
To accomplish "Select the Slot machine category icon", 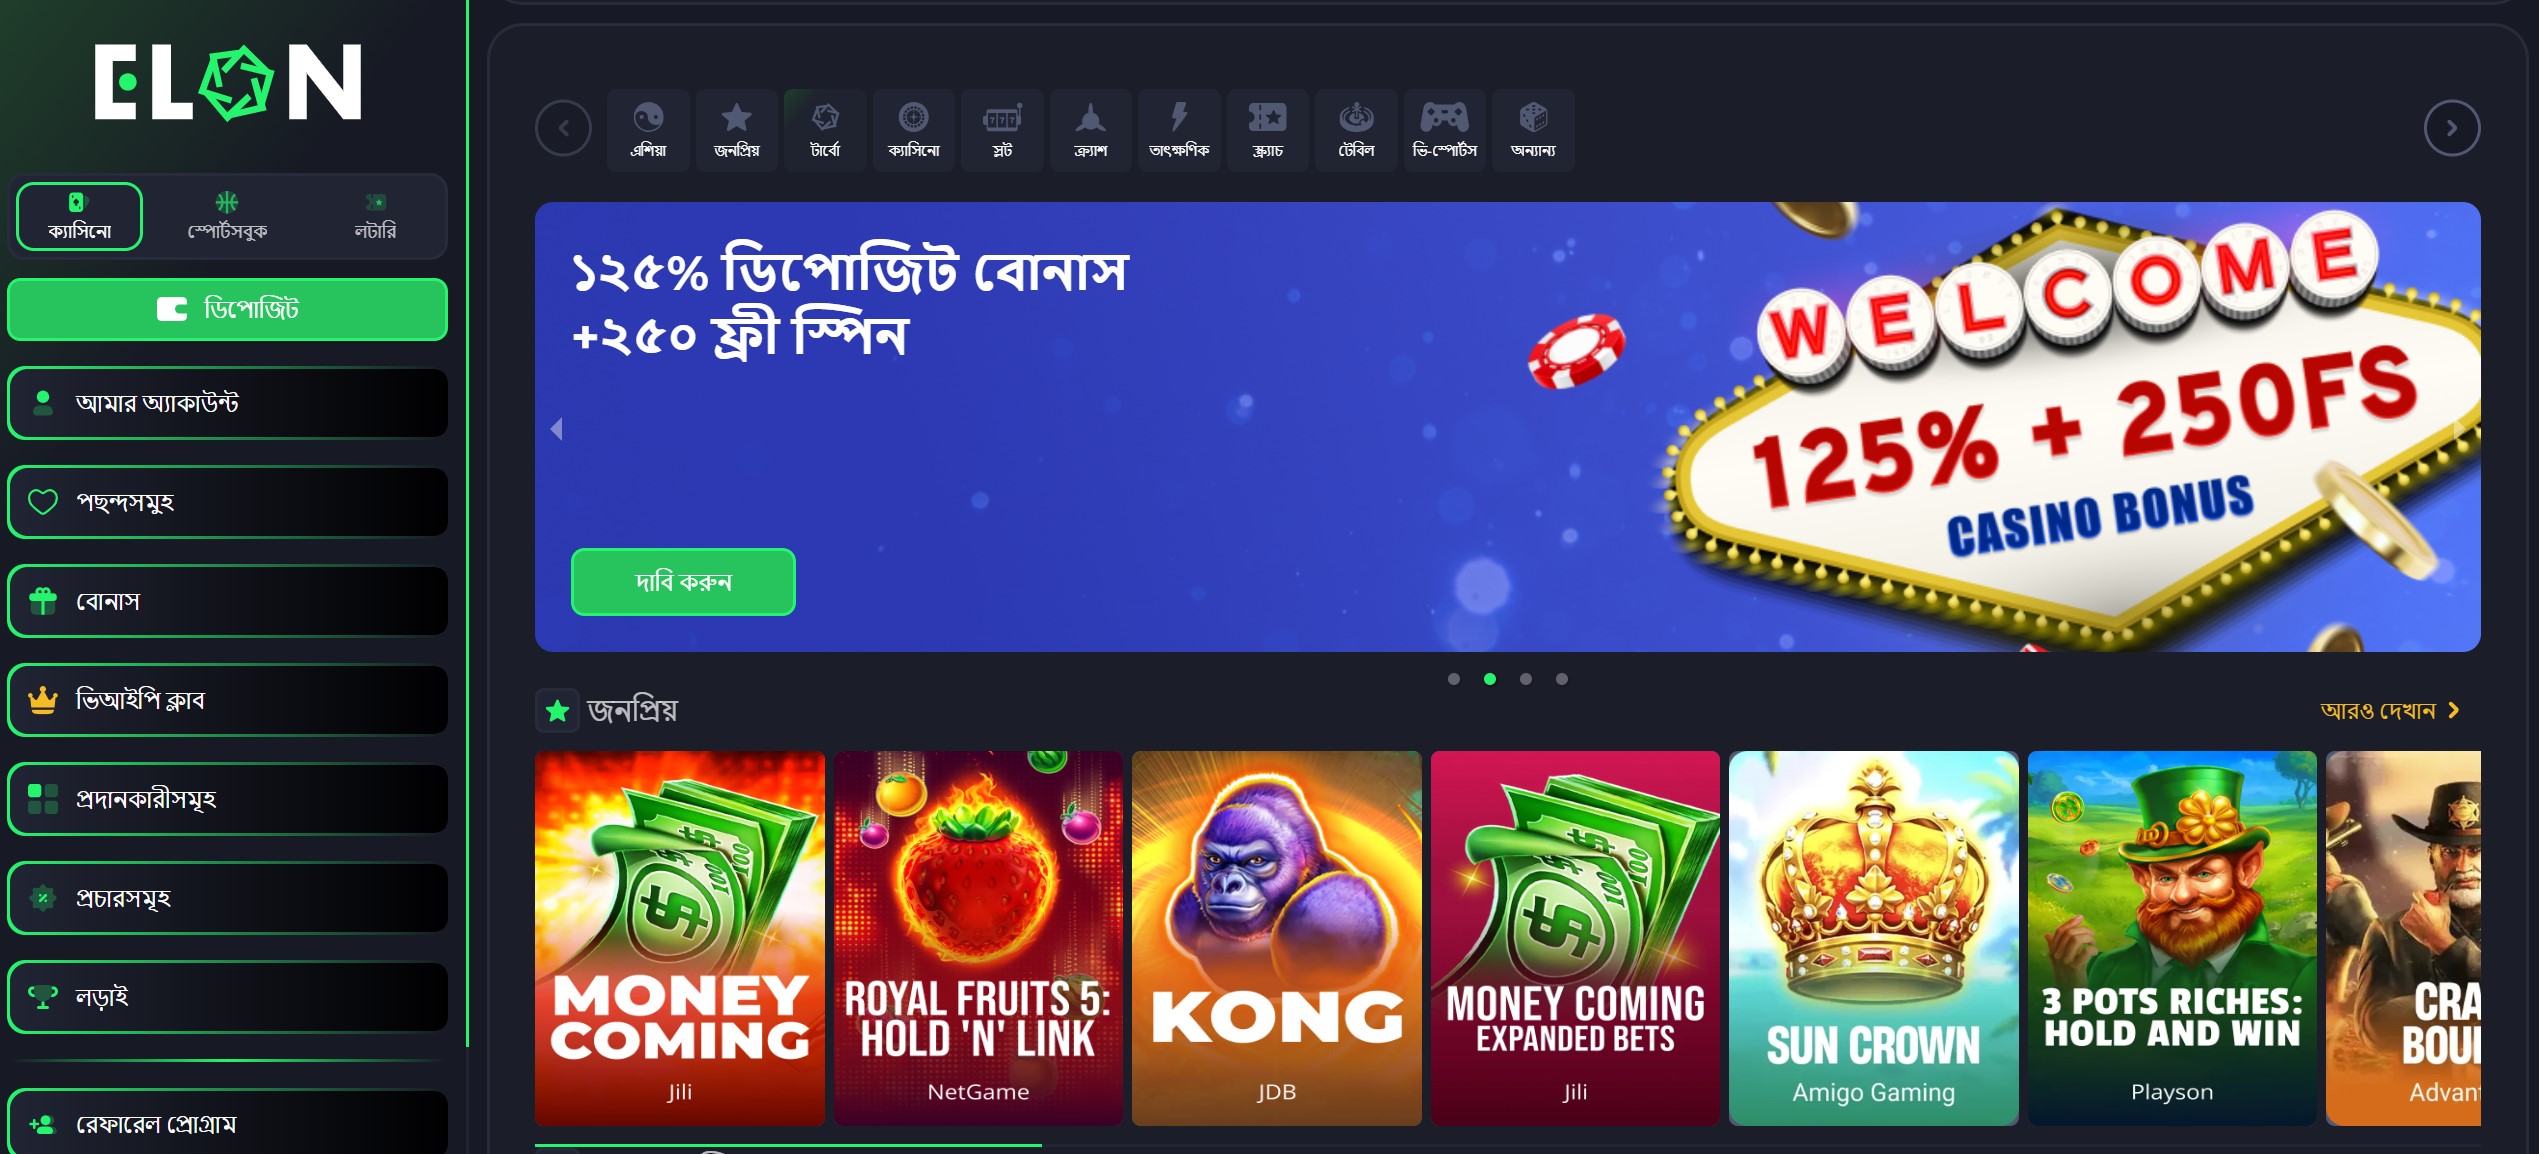I will pos(1002,130).
